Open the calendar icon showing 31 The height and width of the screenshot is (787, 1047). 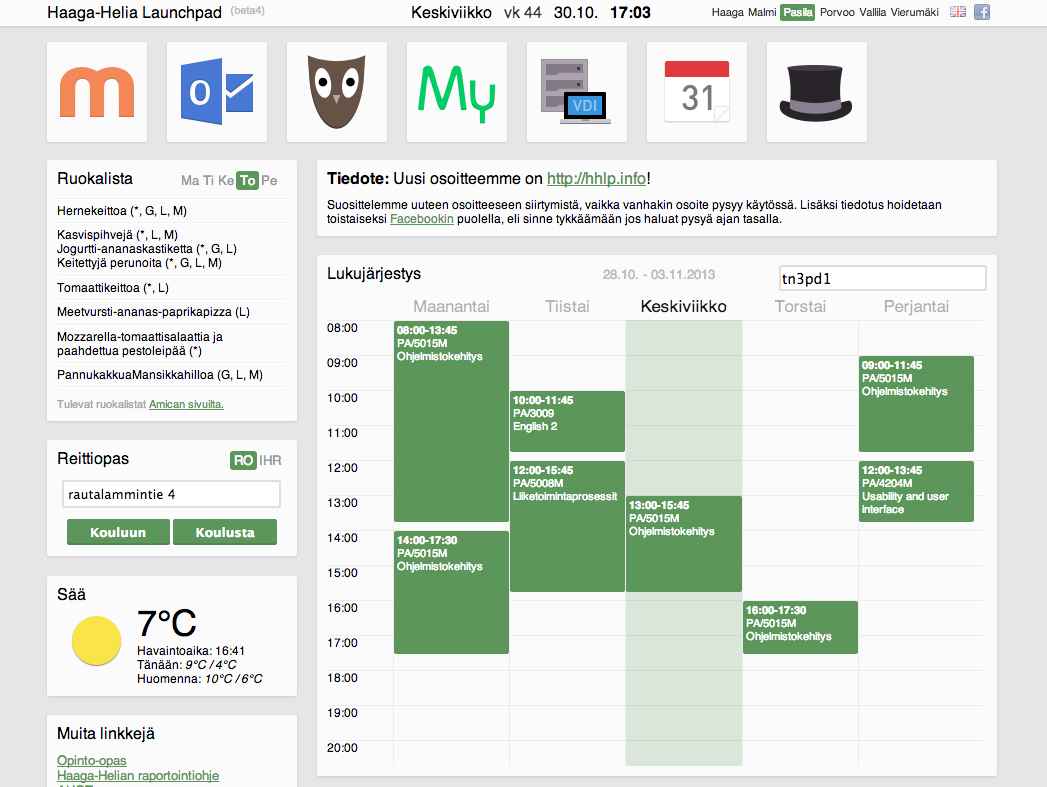pos(697,92)
